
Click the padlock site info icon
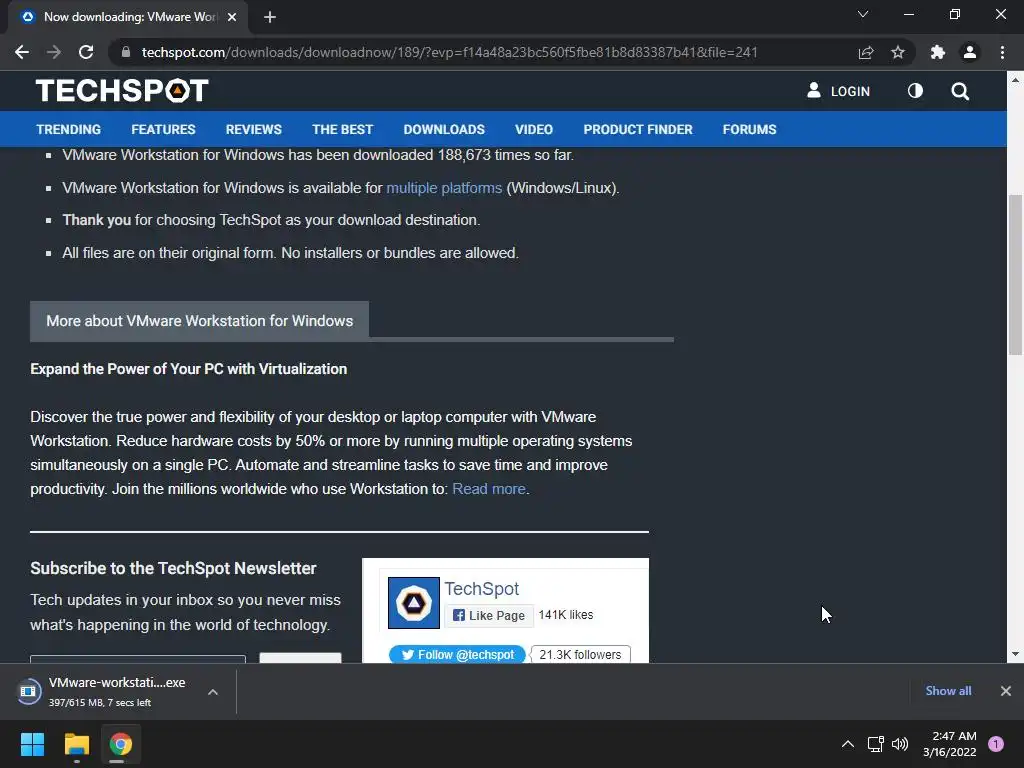[126, 52]
